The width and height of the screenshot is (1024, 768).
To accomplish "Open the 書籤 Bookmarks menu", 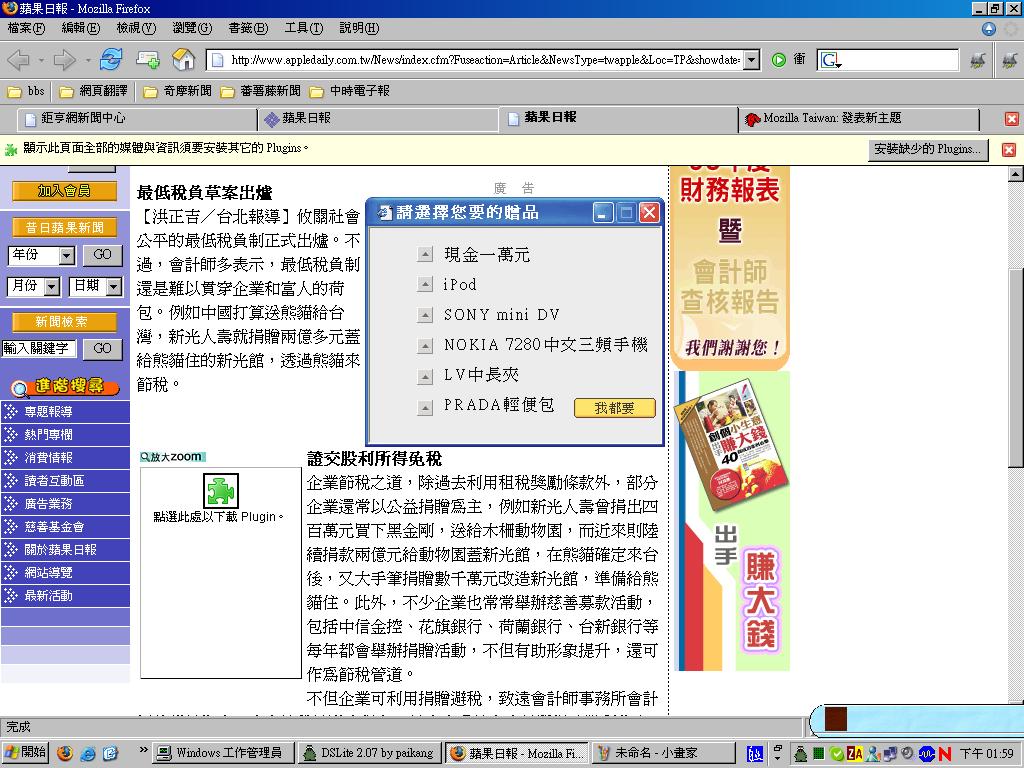I will [249, 29].
